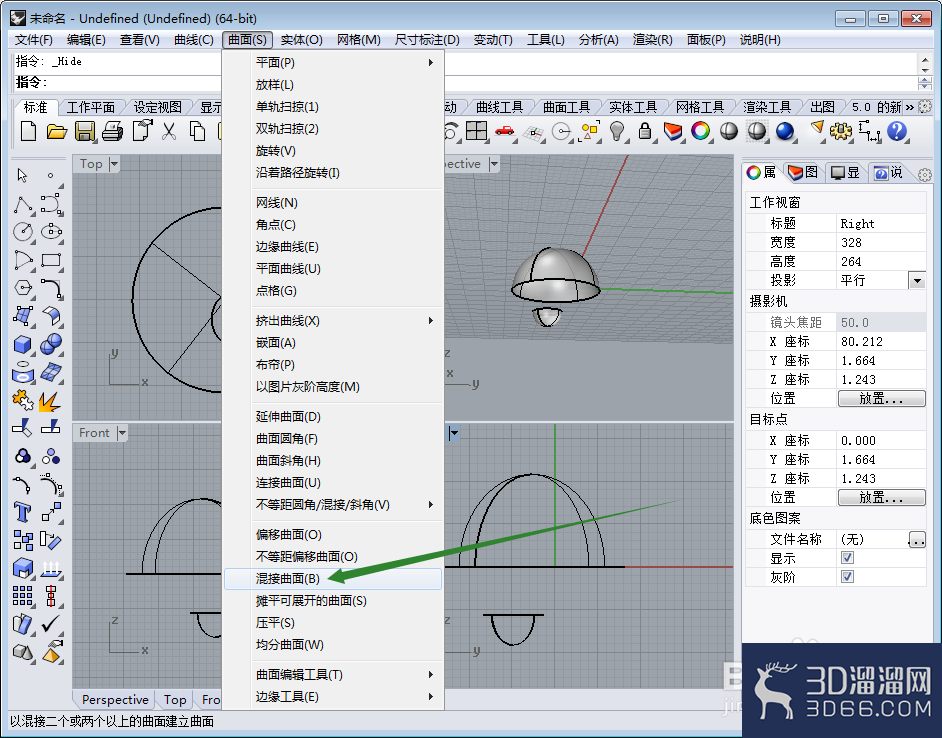
Task: Click the blue render sphere icon
Action: coord(785,130)
